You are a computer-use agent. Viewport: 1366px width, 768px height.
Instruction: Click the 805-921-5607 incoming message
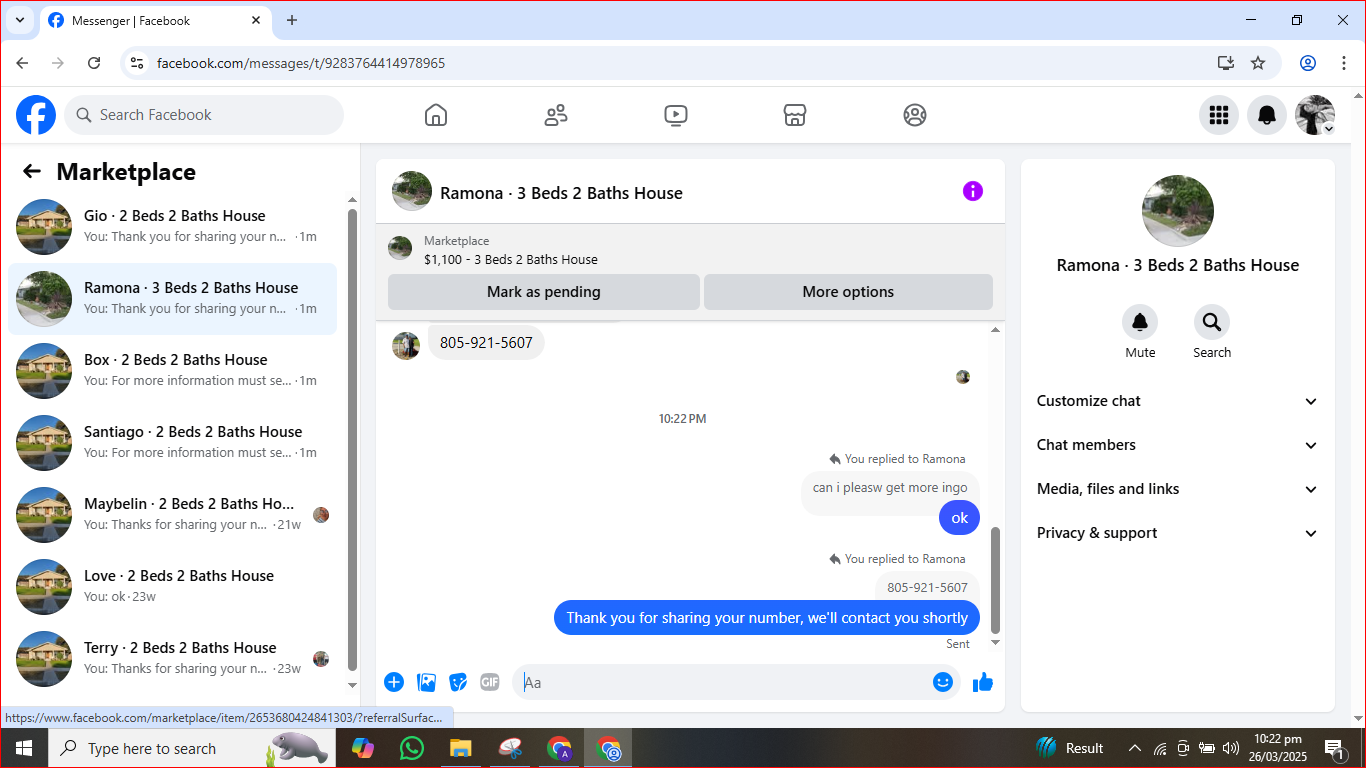[486, 343]
